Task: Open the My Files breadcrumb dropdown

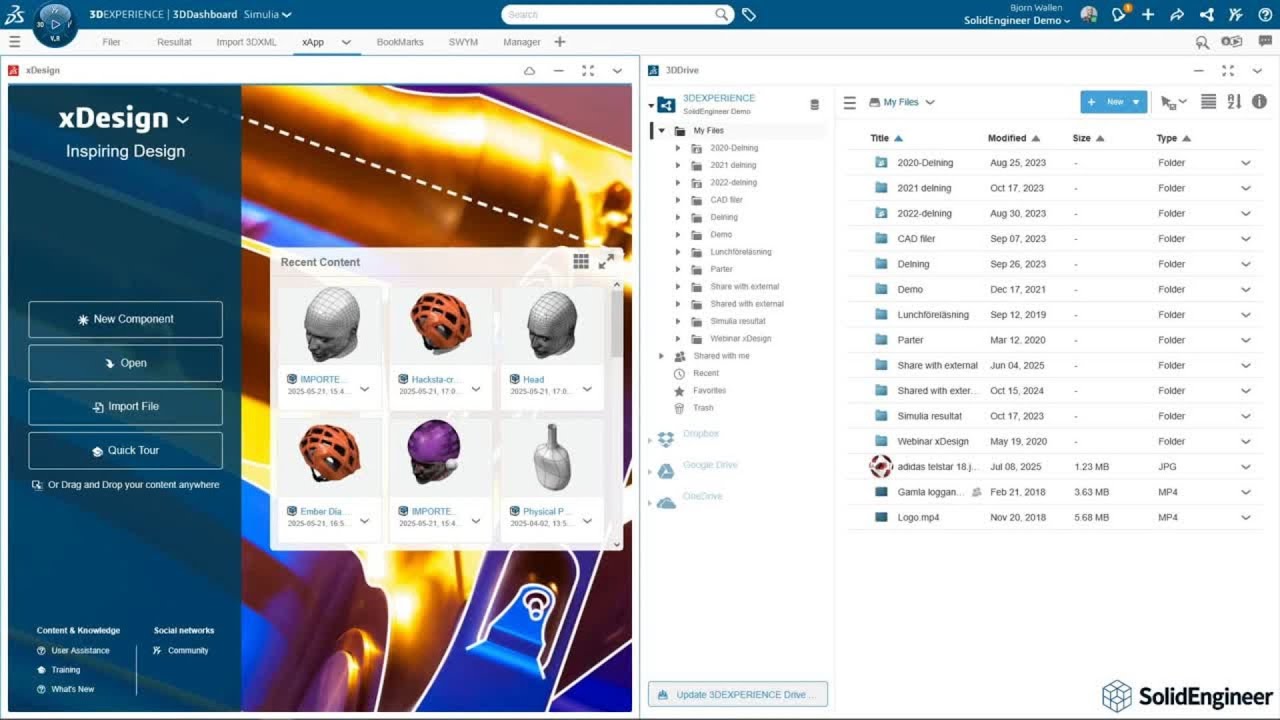Action: point(930,102)
